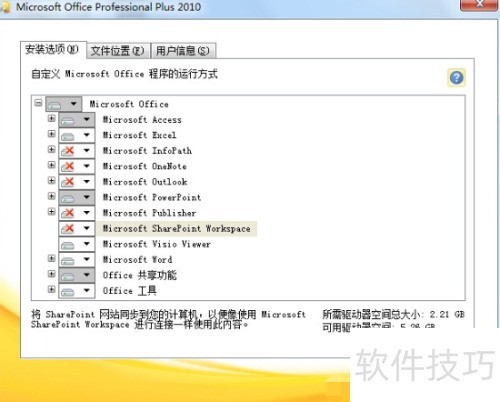500x402 pixels.
Task: Select Microsoft SharePoint Workspace in the tree
Action: 177,229
